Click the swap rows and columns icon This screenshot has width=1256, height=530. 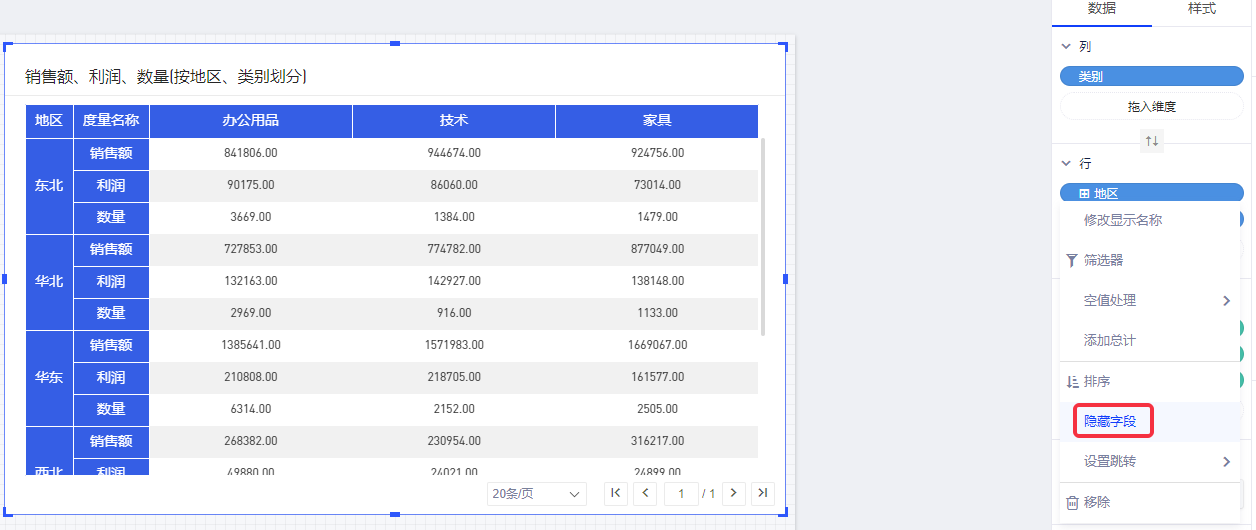pos(1152,141)
